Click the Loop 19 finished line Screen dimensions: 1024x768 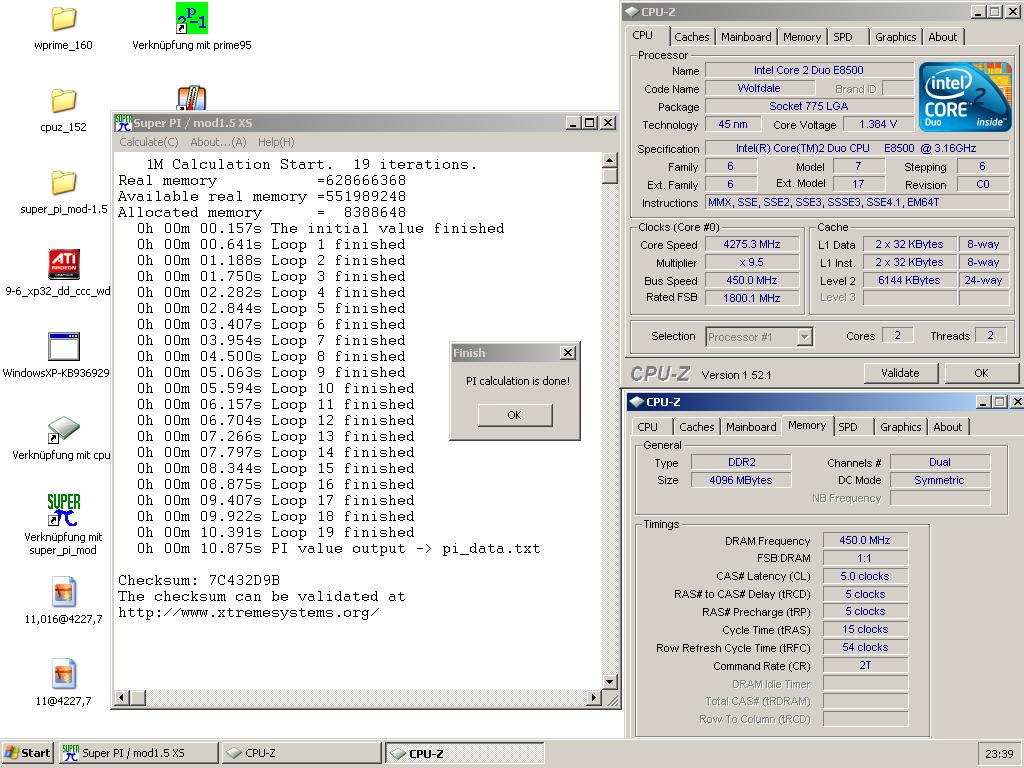(276, 532)
